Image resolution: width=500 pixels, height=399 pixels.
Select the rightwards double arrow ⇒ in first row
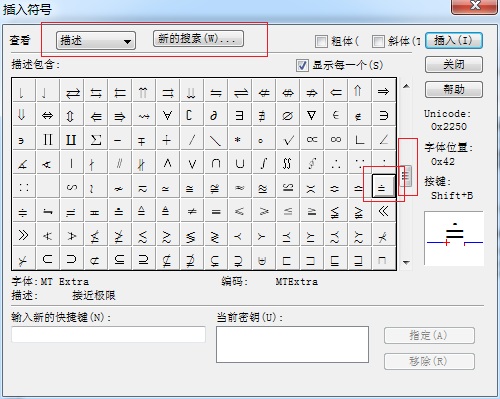(x=383, y=91)
